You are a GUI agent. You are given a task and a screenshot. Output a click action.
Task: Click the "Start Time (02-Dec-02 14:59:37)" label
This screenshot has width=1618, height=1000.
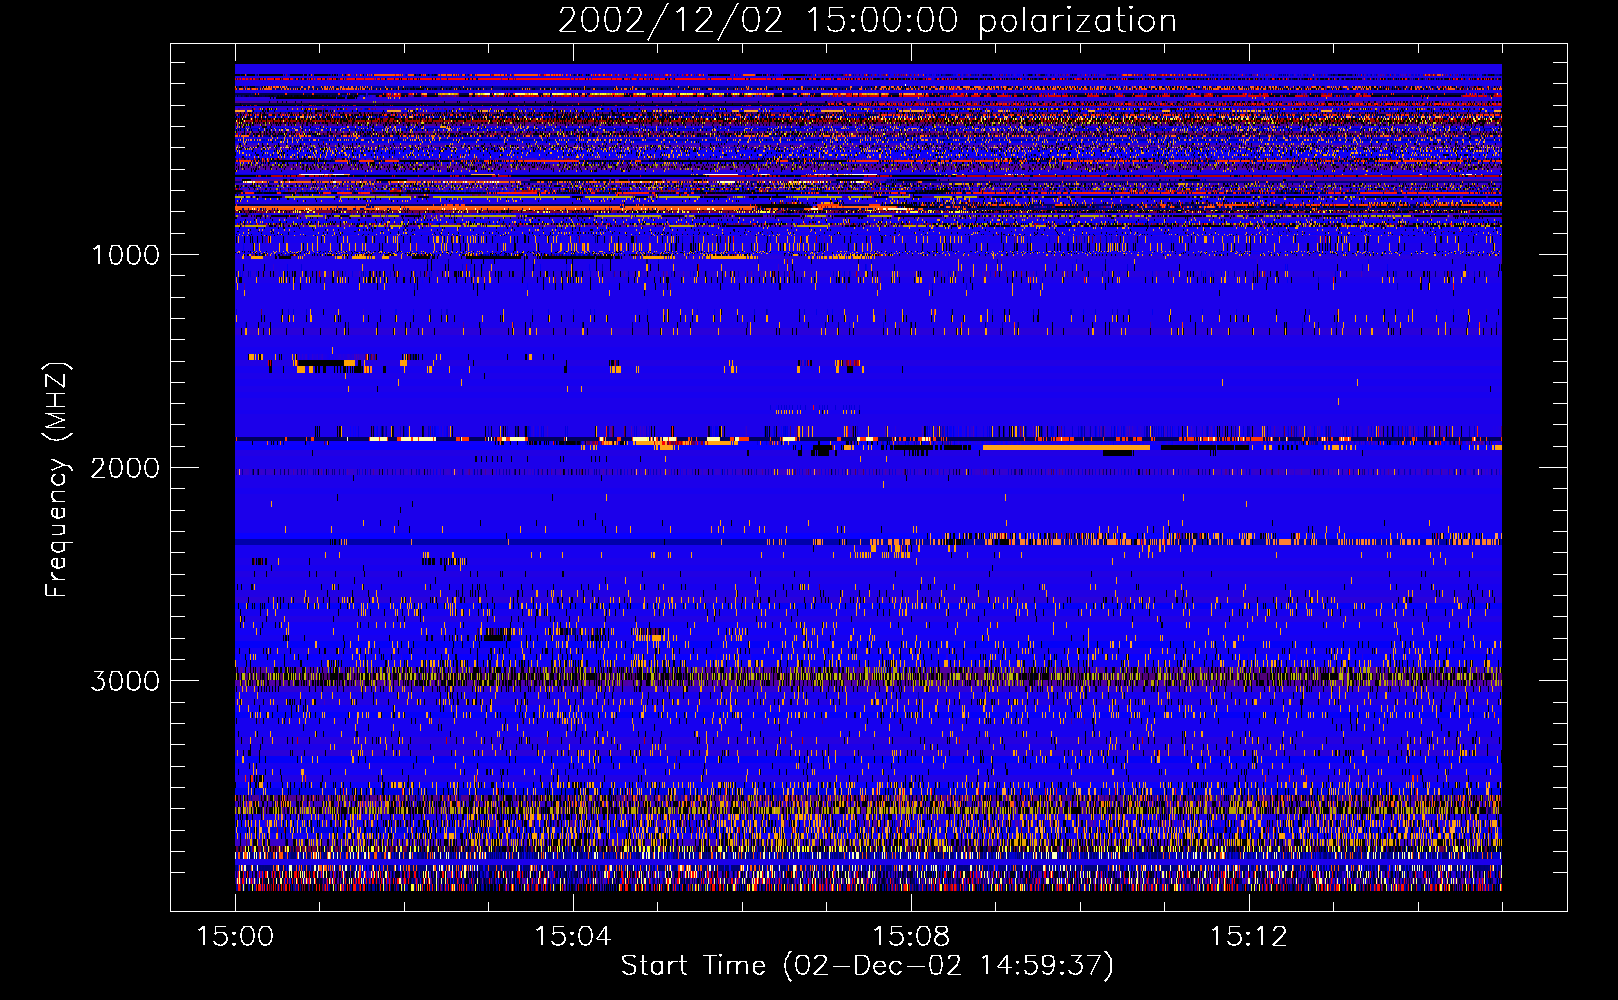click(x=867, y=966)
